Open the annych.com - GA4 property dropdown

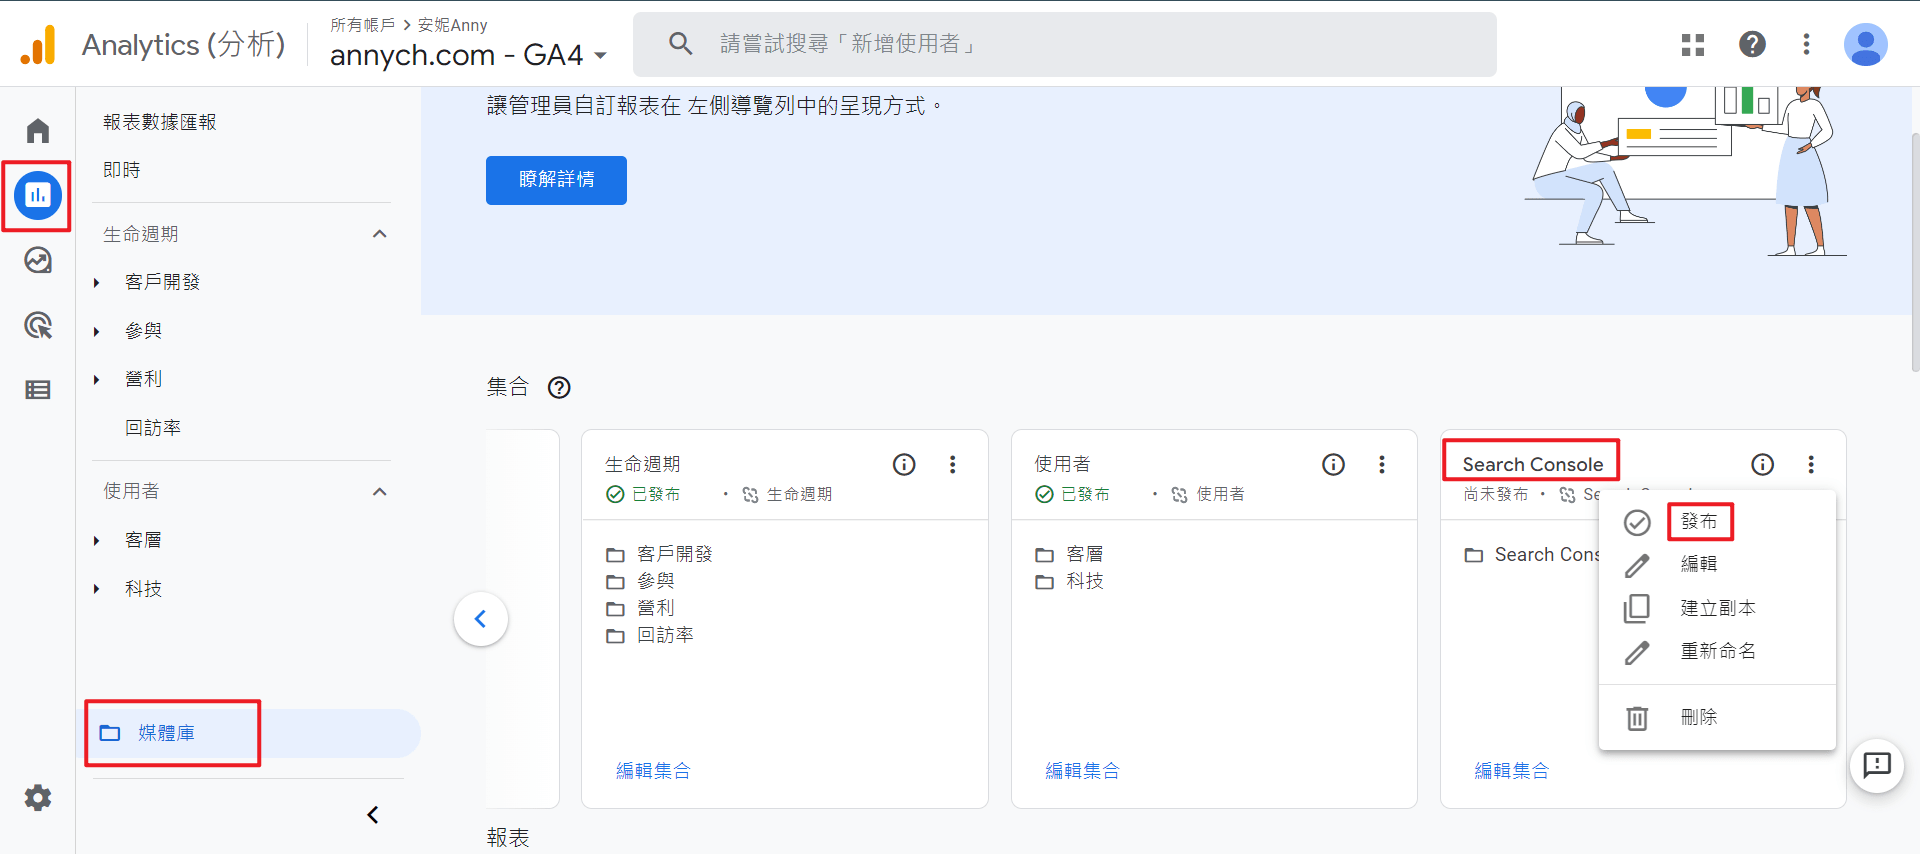pyautogui.click(x=468, y=54)
